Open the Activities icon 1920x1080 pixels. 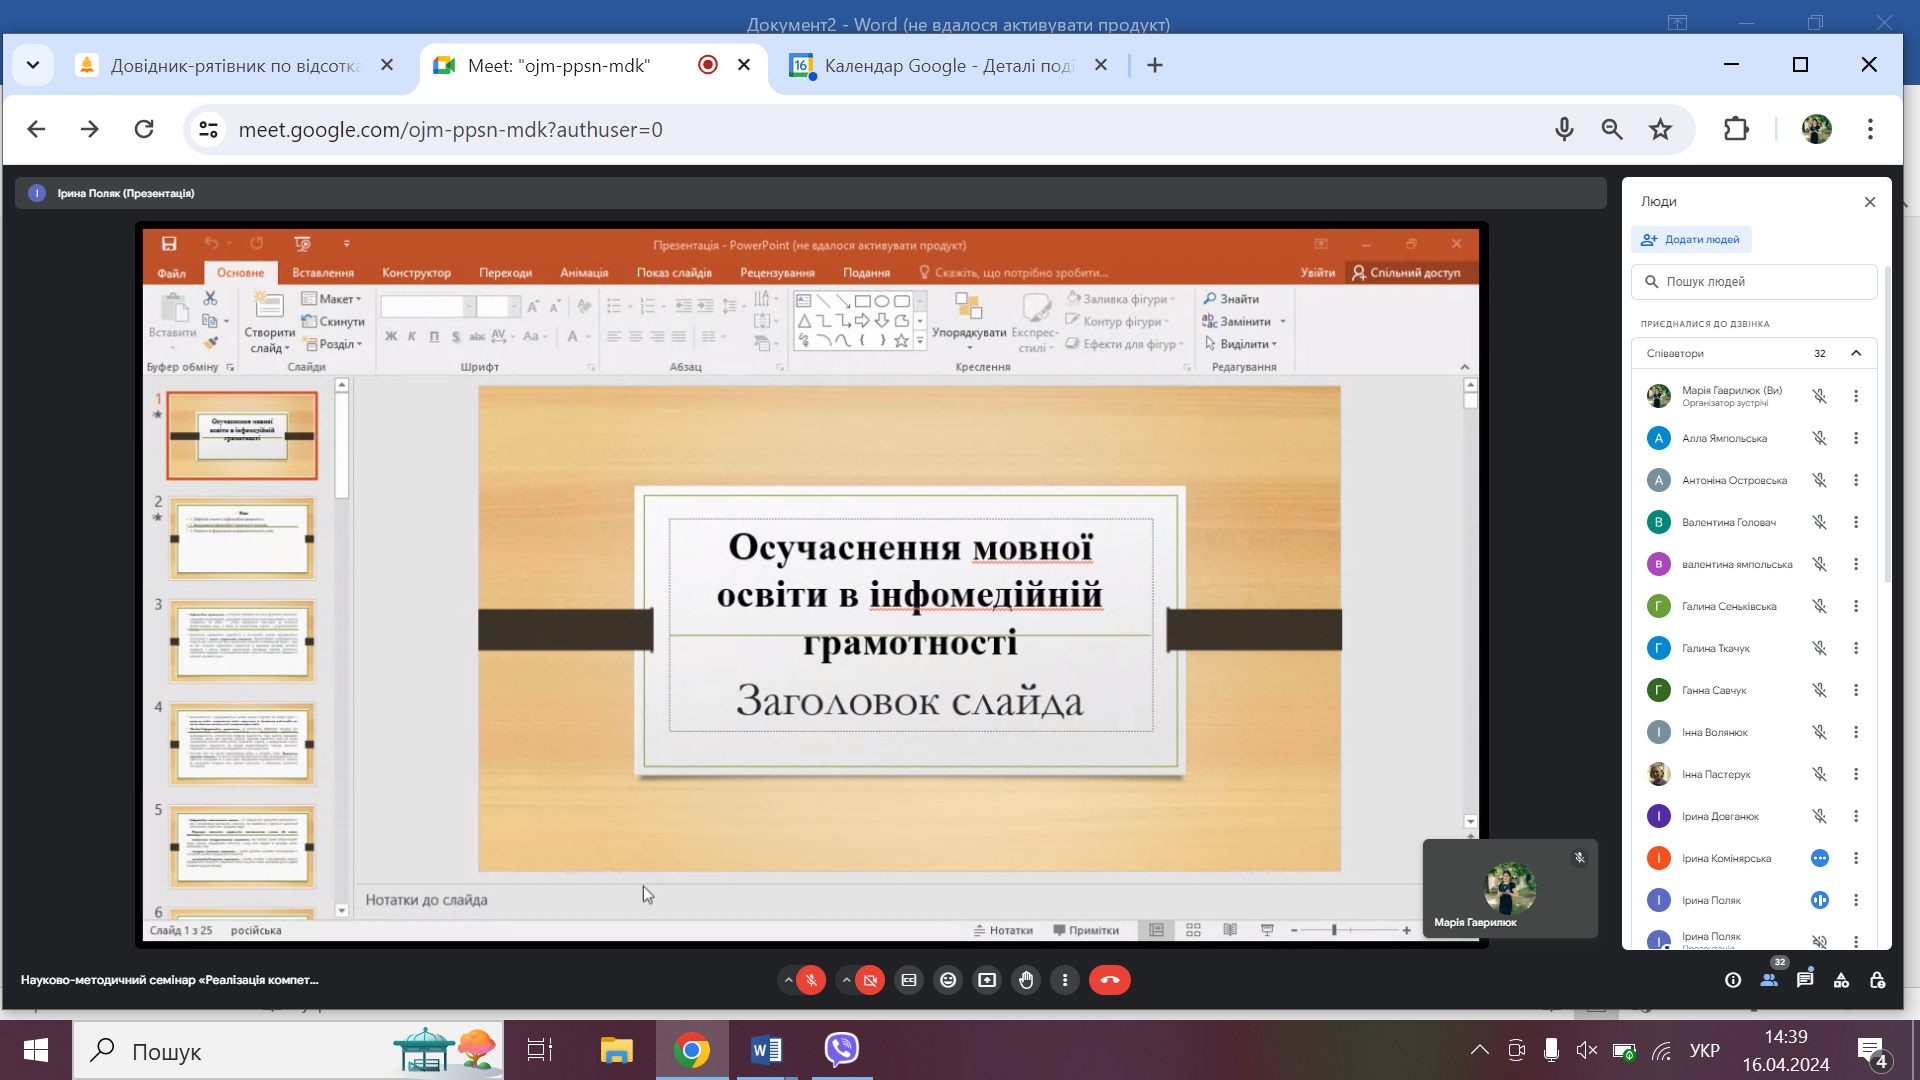click(x=1841, y=980)
